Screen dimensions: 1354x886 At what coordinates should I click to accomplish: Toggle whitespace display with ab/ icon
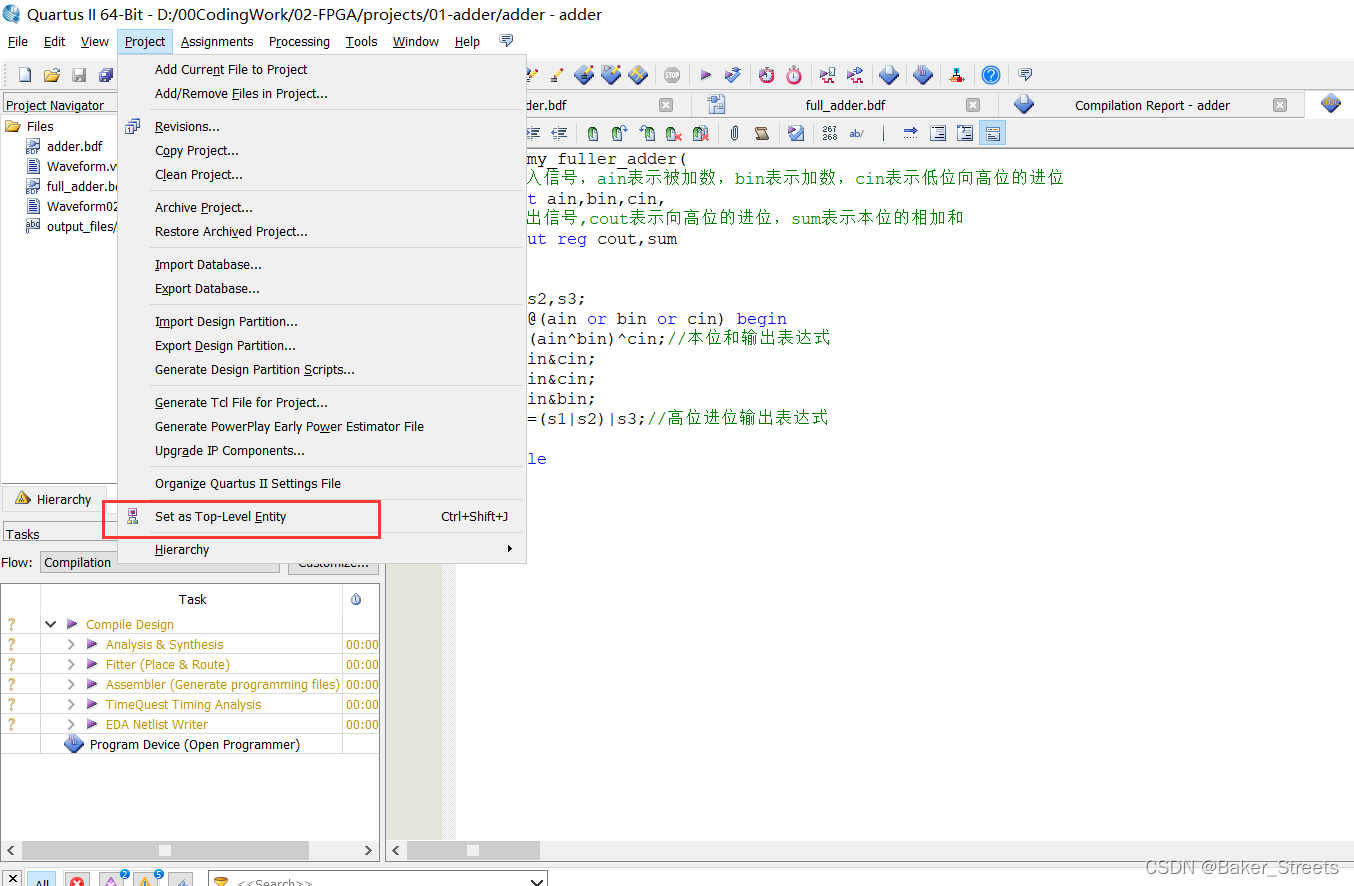pyautogui.click(x=856, y=133)
